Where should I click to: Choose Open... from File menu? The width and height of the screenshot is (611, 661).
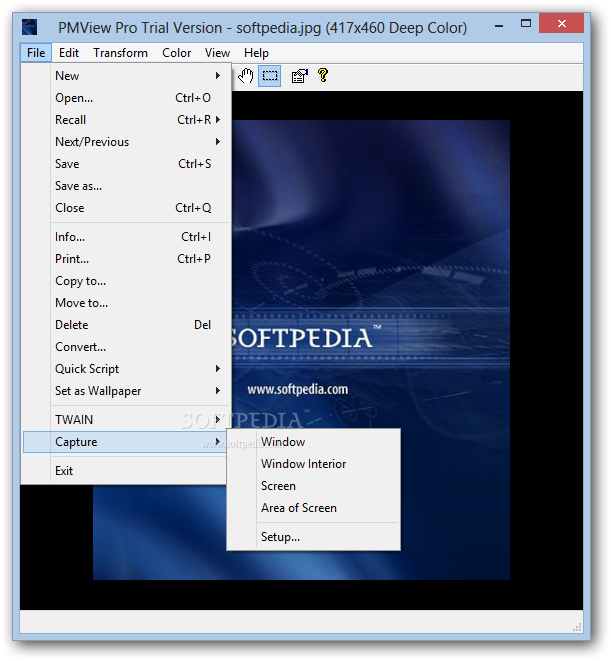(x=127, y=98)
